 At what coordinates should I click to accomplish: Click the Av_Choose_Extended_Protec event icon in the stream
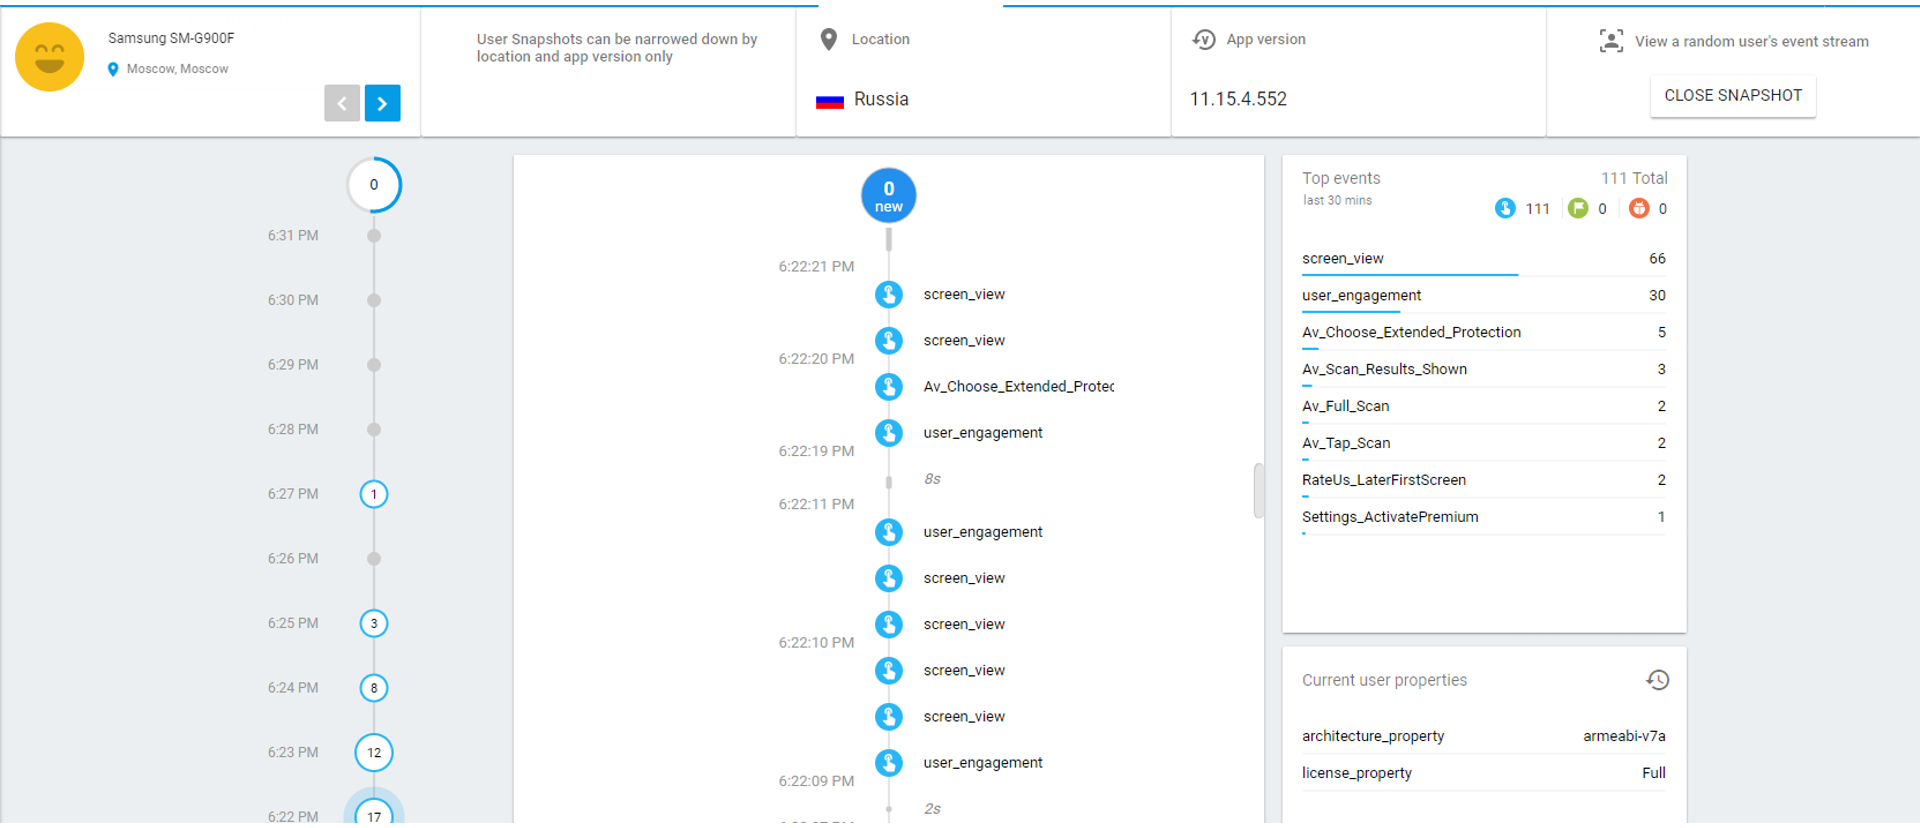[x=889, y=387]
